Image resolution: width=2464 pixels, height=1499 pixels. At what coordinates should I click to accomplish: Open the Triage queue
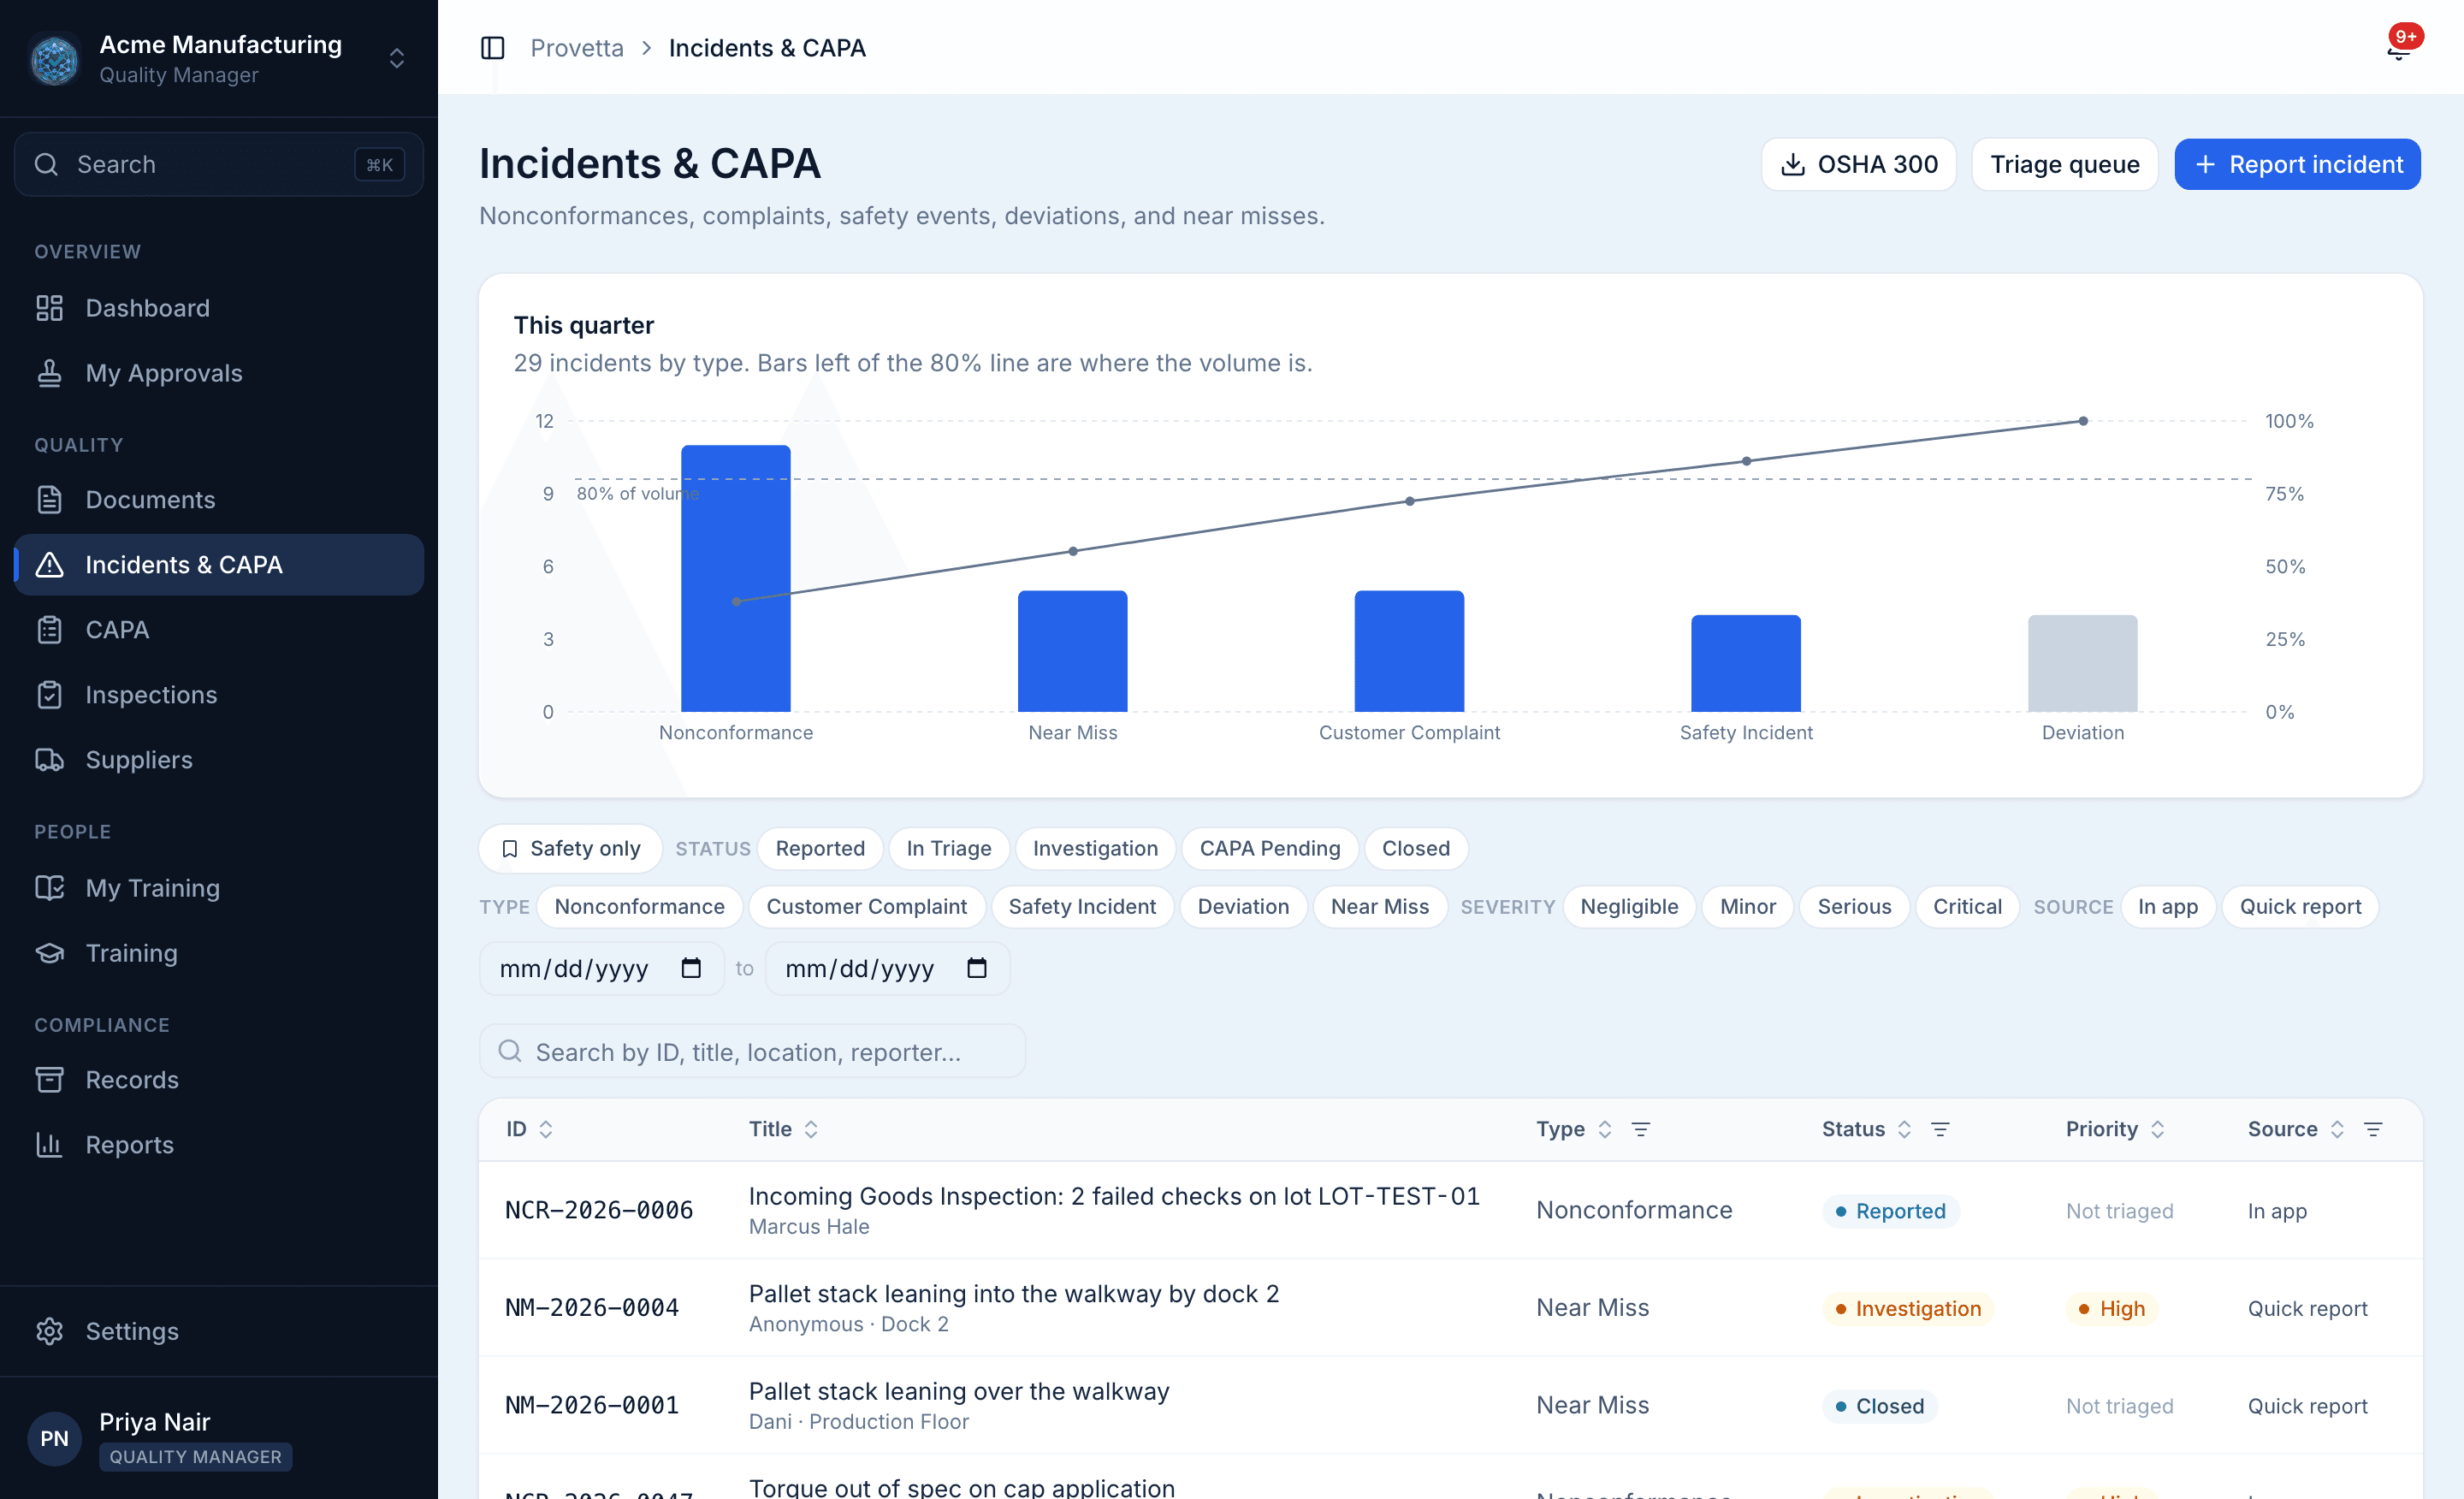[x=2064, y=164]
